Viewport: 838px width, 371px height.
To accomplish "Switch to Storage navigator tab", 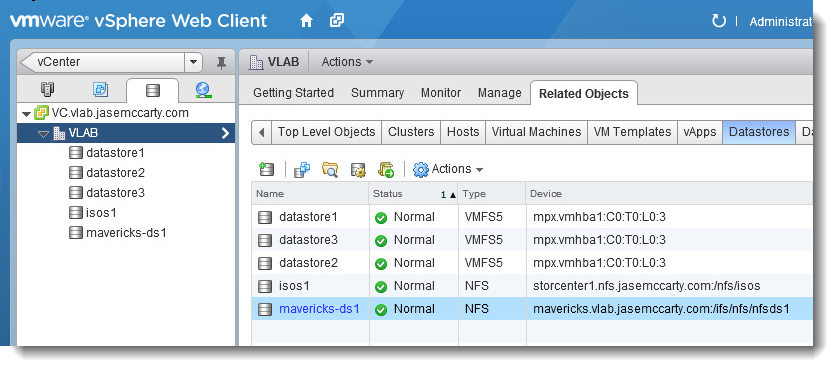I will click(x=153, y=91).
